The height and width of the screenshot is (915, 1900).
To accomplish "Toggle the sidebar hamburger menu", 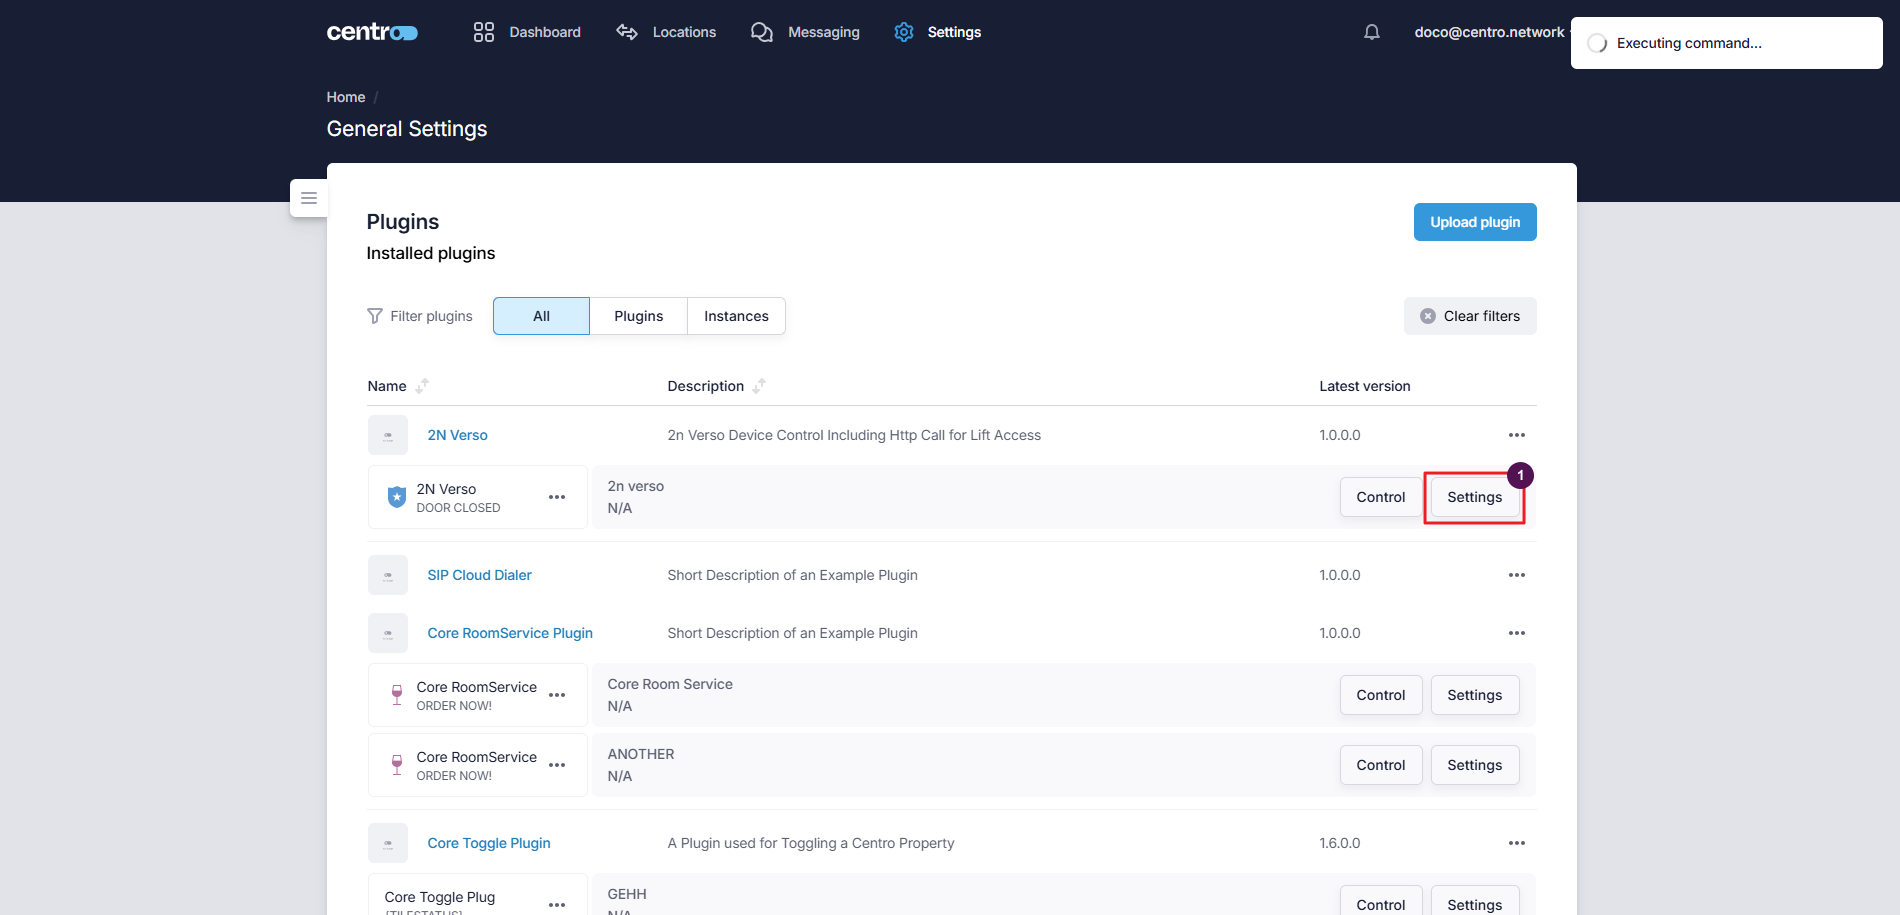I will 309,198.
